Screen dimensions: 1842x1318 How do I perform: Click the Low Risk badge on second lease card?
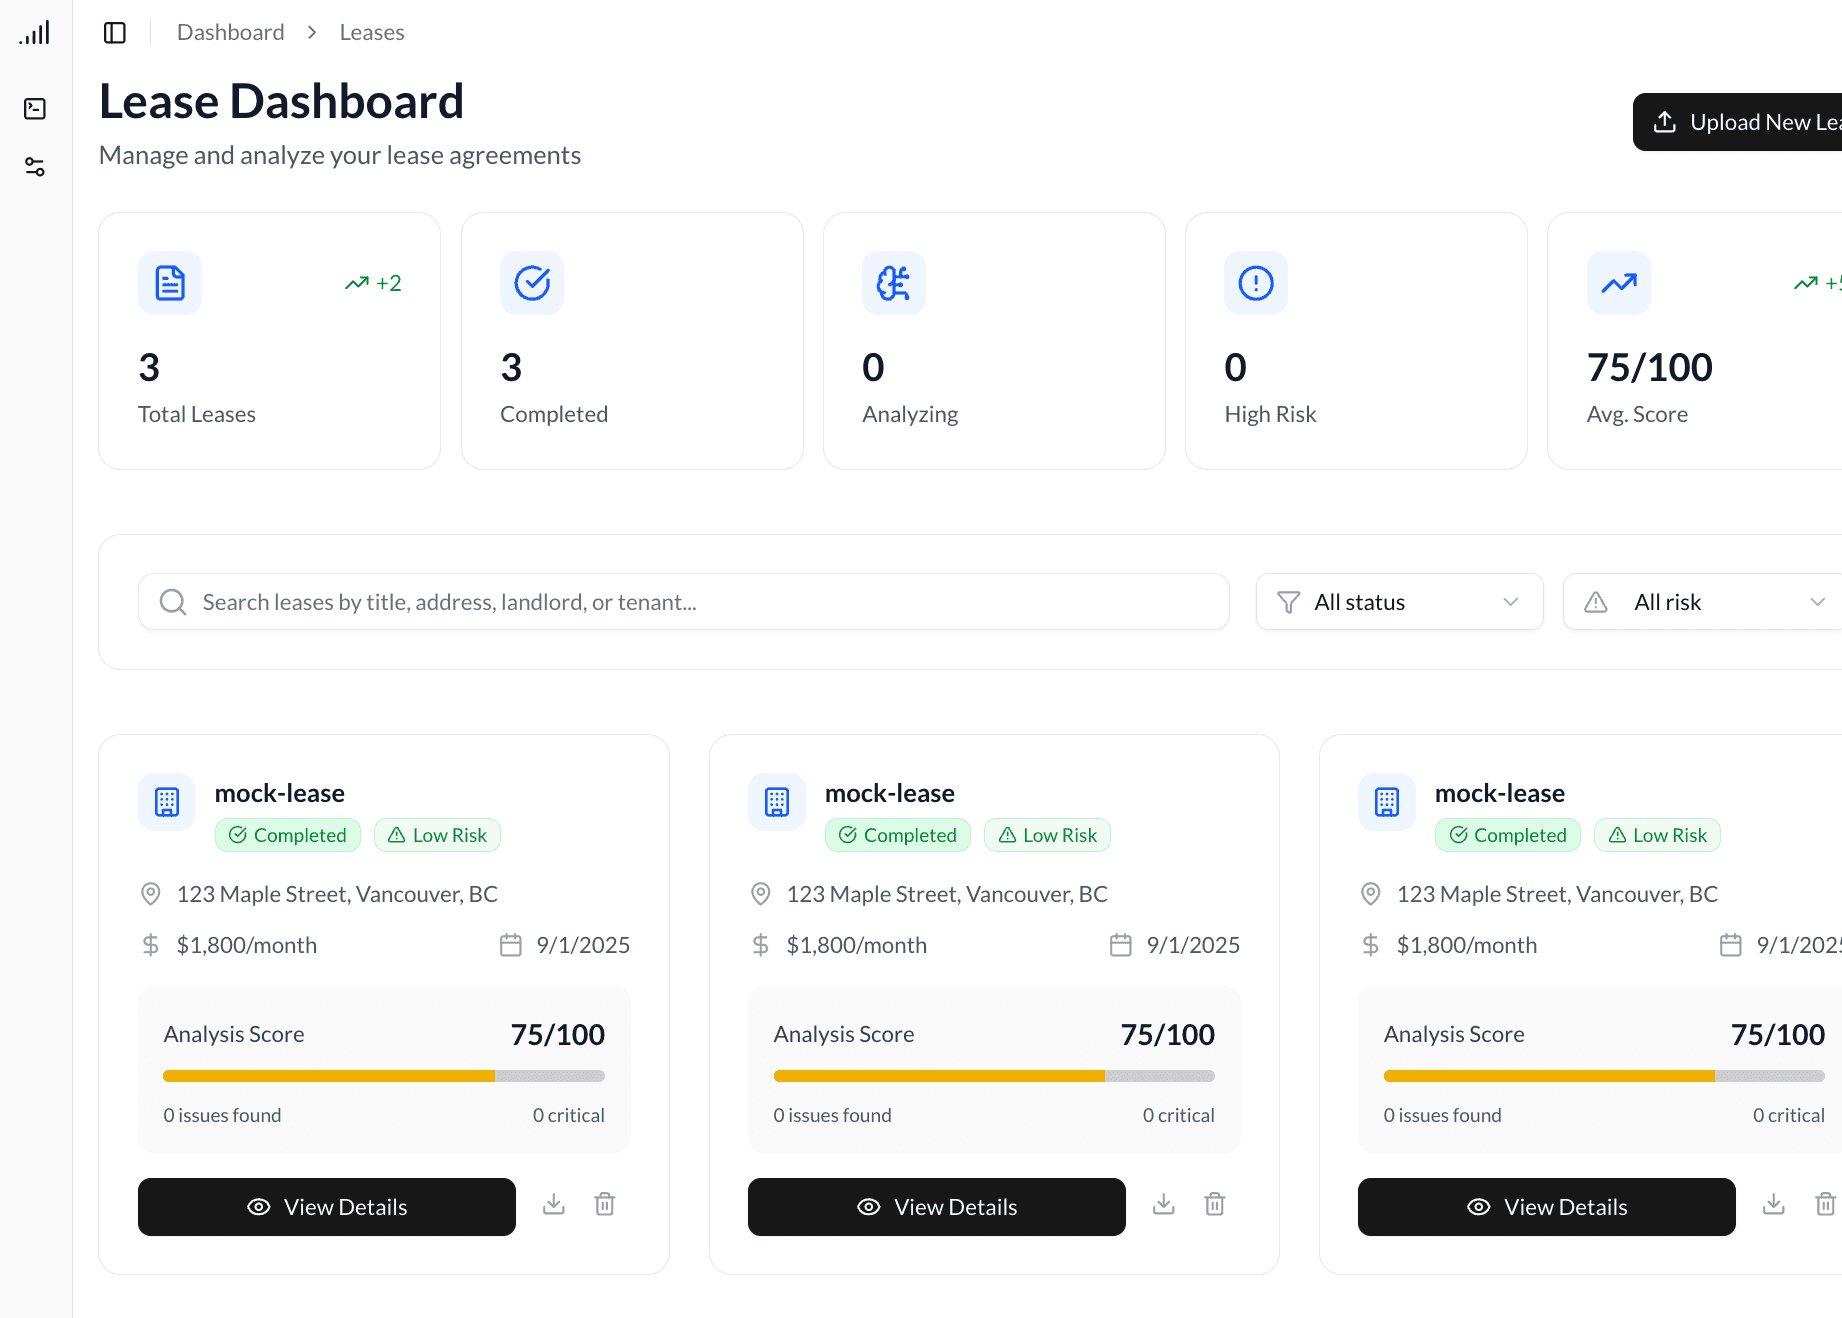pos(1047,835)
